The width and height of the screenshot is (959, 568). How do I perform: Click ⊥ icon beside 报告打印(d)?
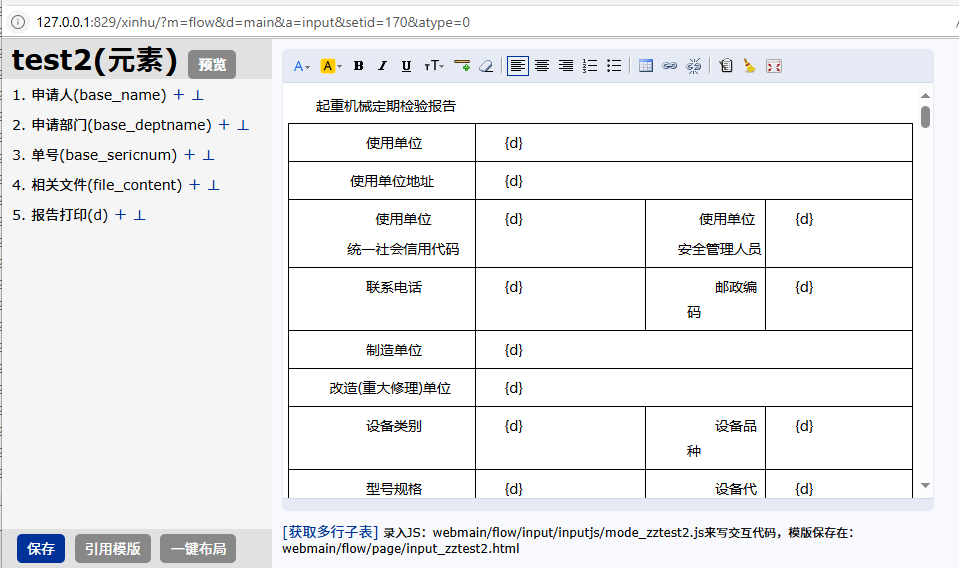point(139,215)
